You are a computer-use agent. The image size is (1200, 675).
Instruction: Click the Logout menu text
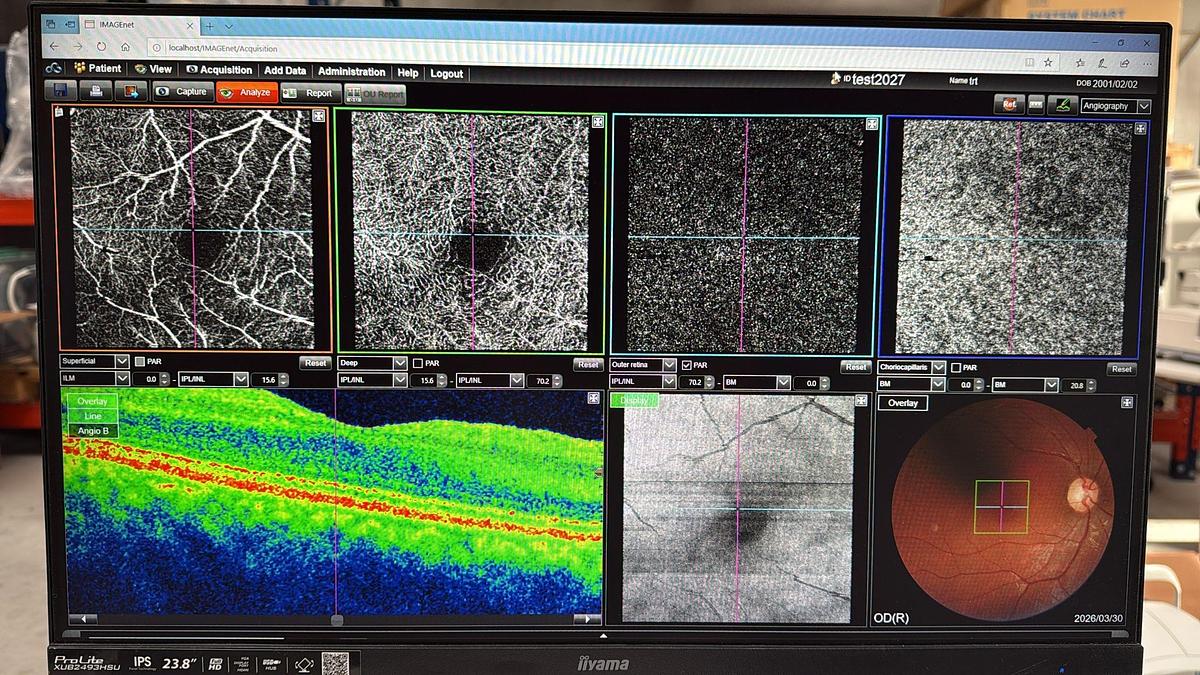click(446, 72)
